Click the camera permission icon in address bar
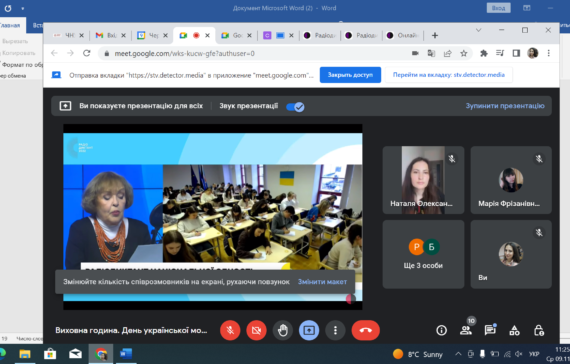 (415, 53)
